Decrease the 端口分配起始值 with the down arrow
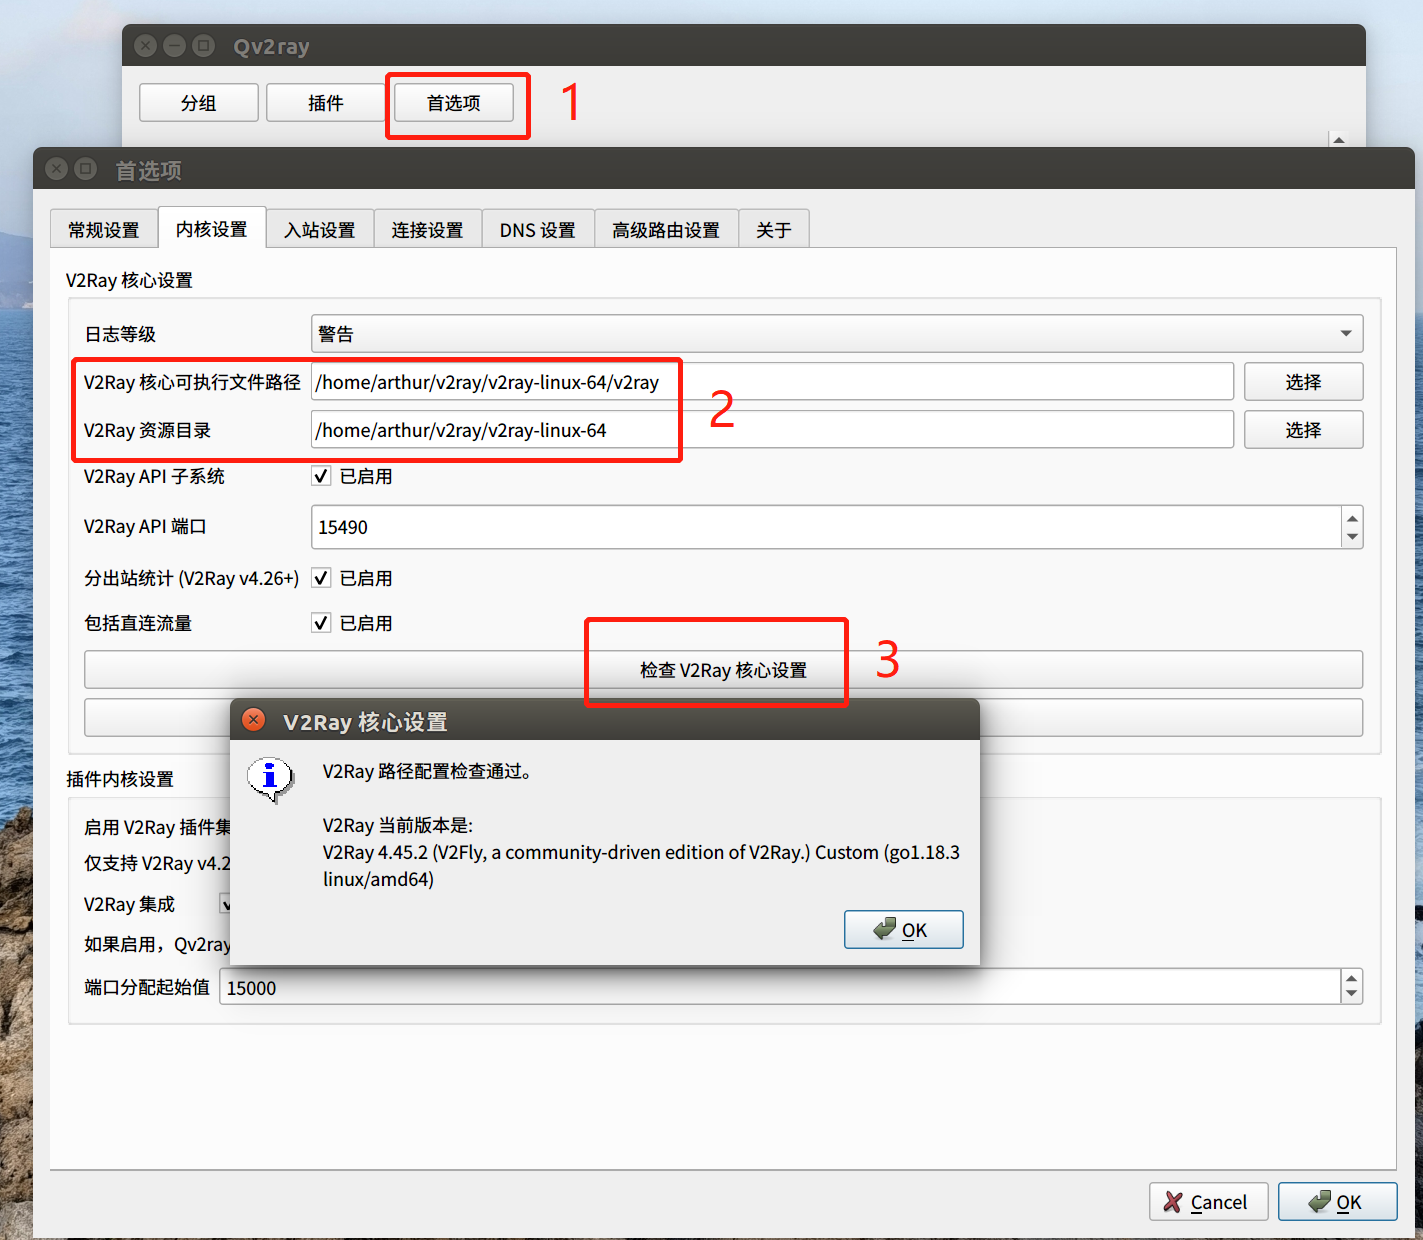1423x1240 pixels. point(1351,996)
